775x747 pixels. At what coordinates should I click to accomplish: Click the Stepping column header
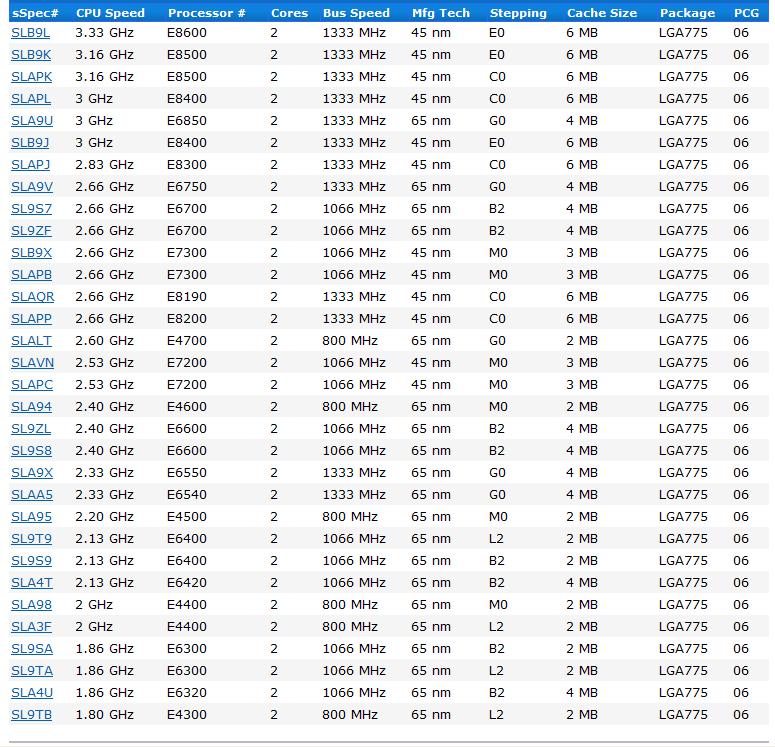click(518, 13)
